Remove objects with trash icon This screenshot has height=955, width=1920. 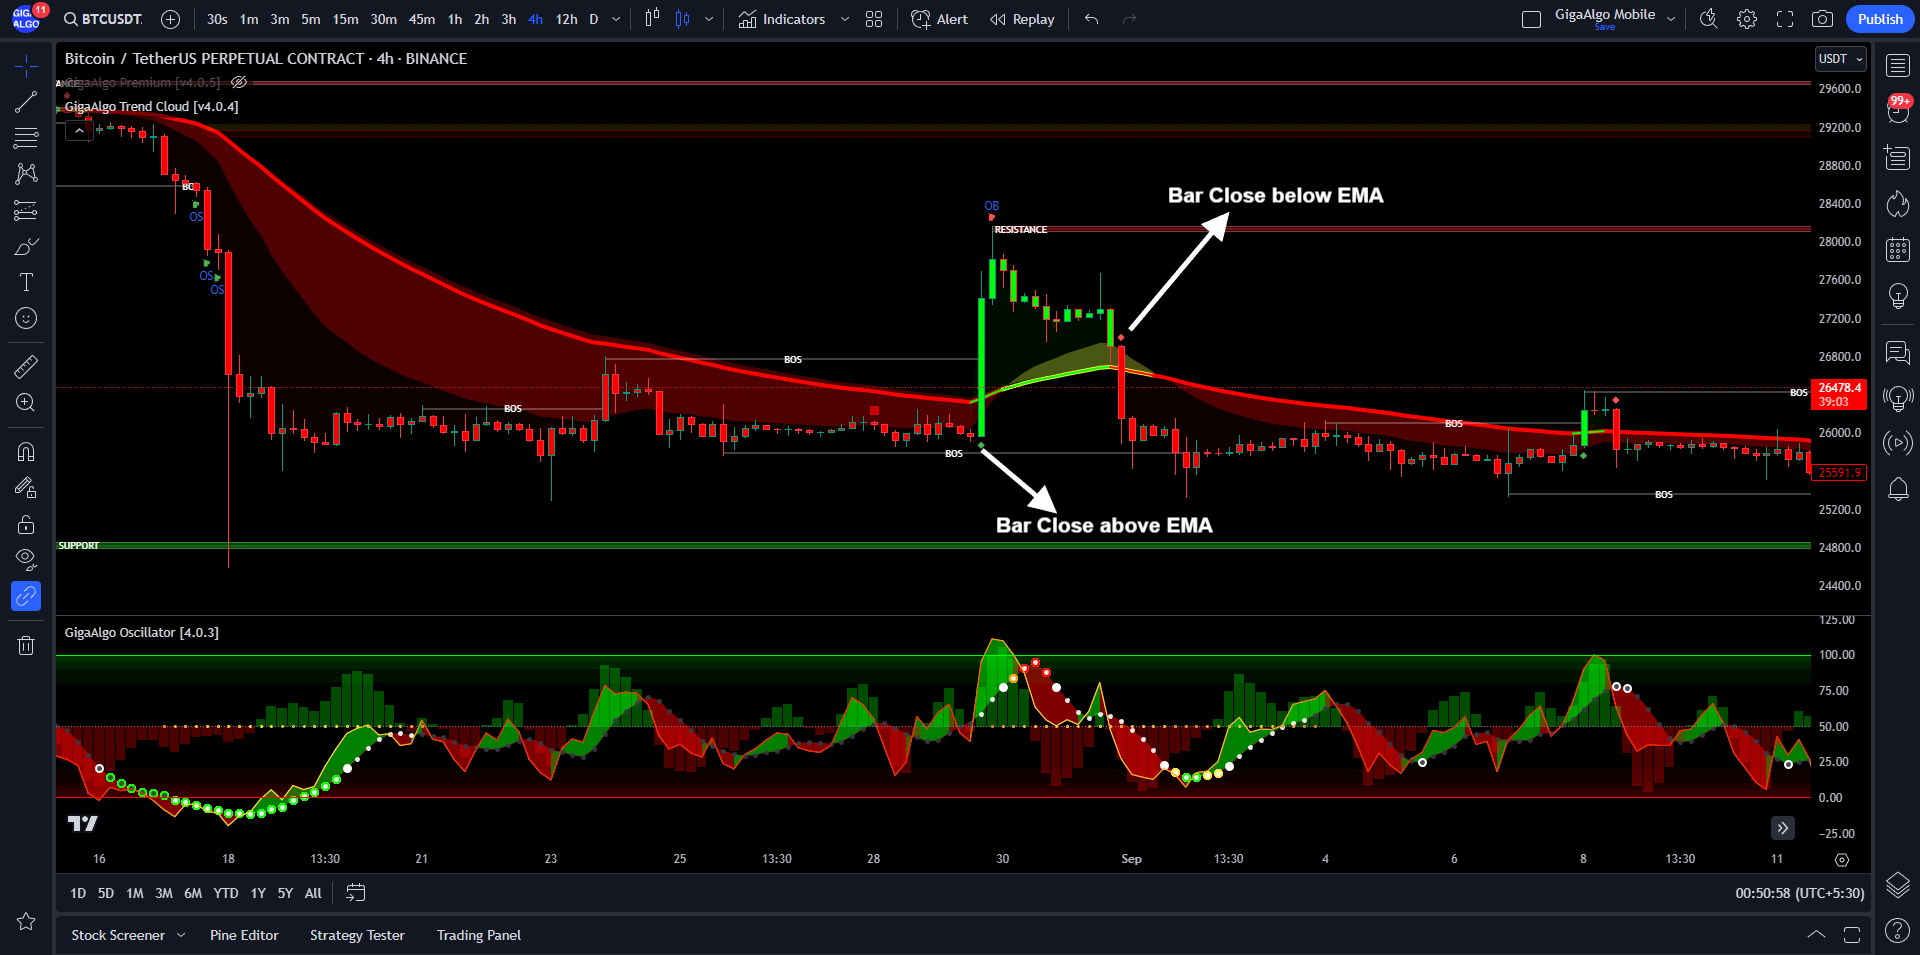click(x=26, y=645)
